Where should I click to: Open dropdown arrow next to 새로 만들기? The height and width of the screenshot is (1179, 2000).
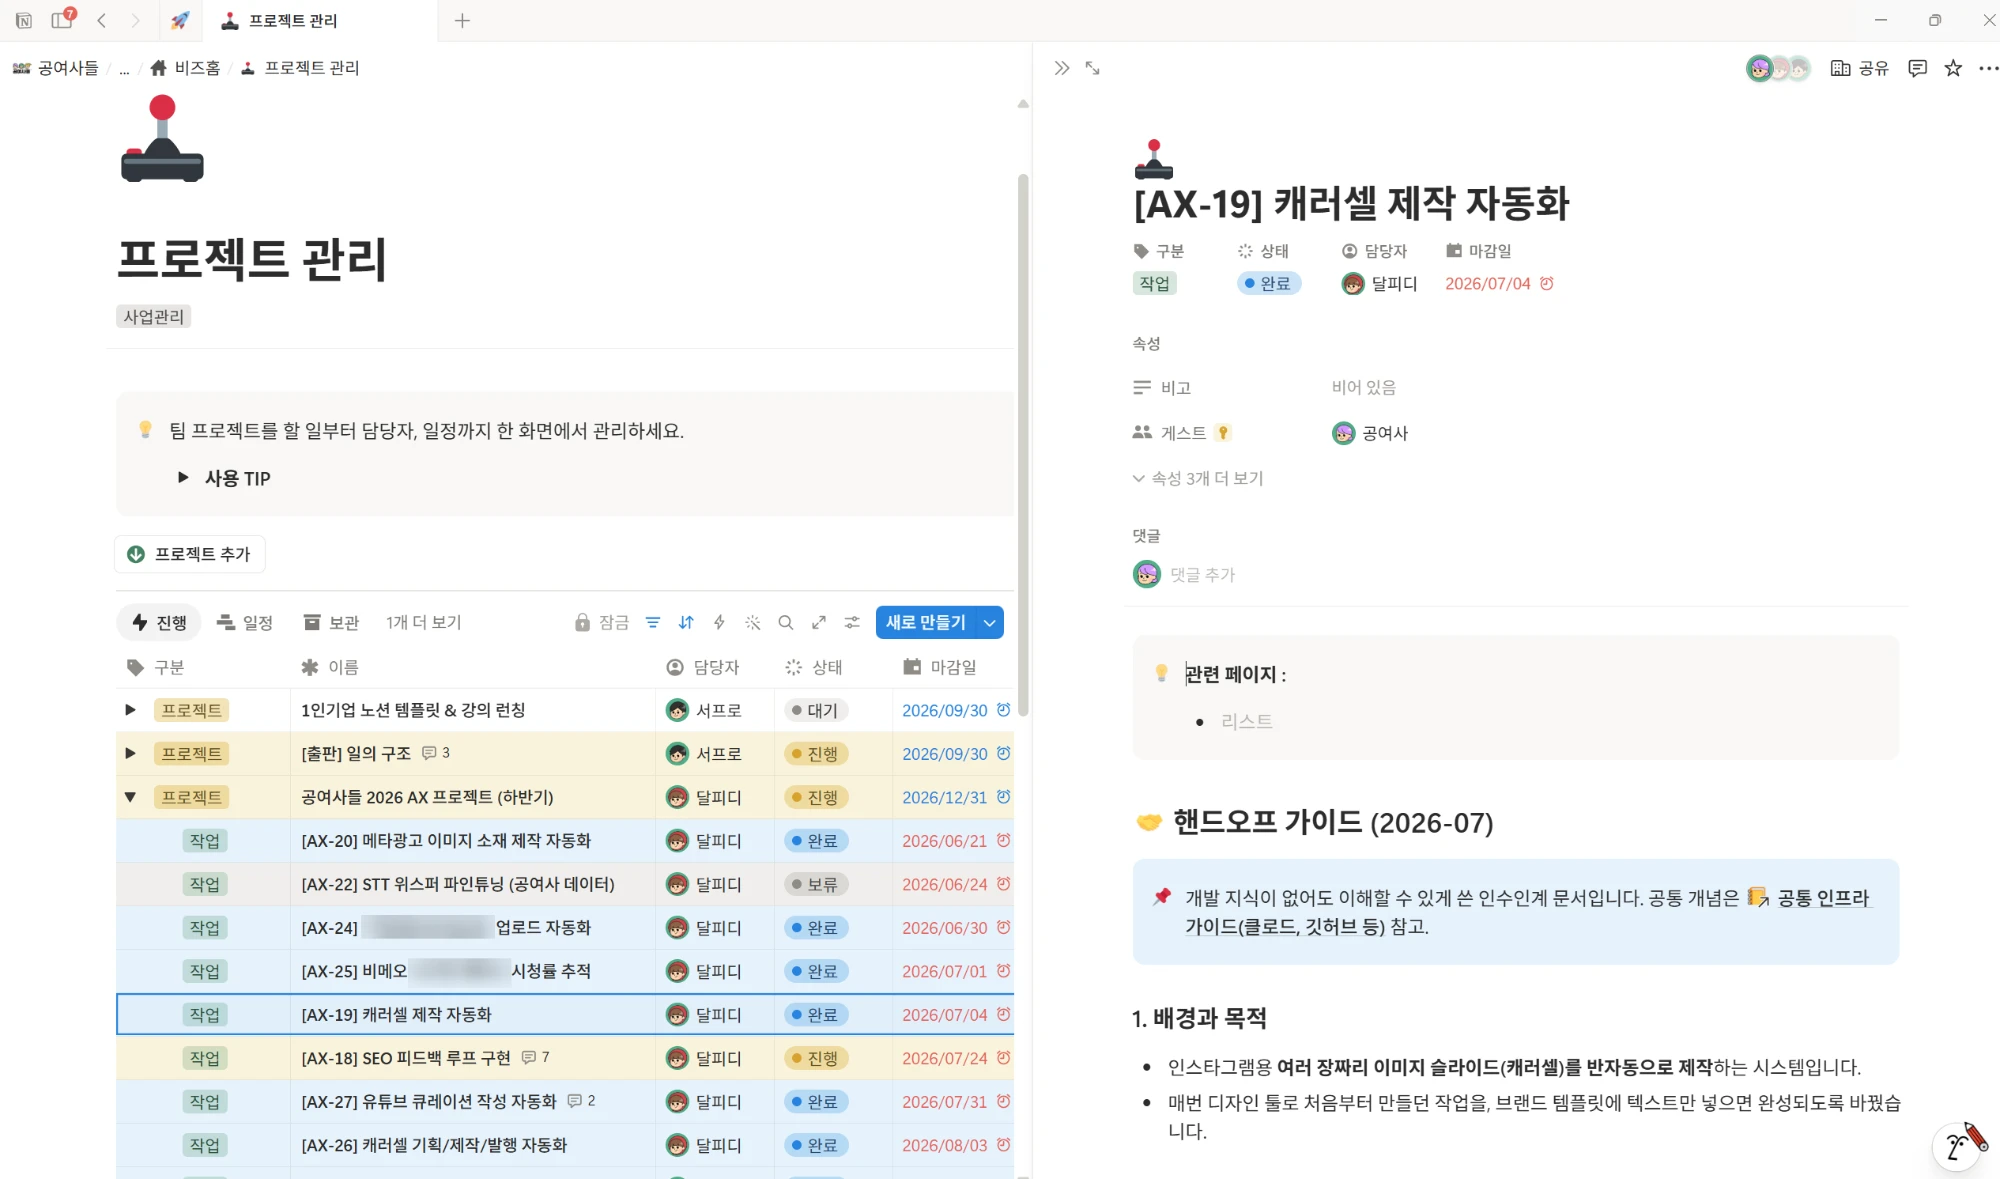[x=990, y=622]
